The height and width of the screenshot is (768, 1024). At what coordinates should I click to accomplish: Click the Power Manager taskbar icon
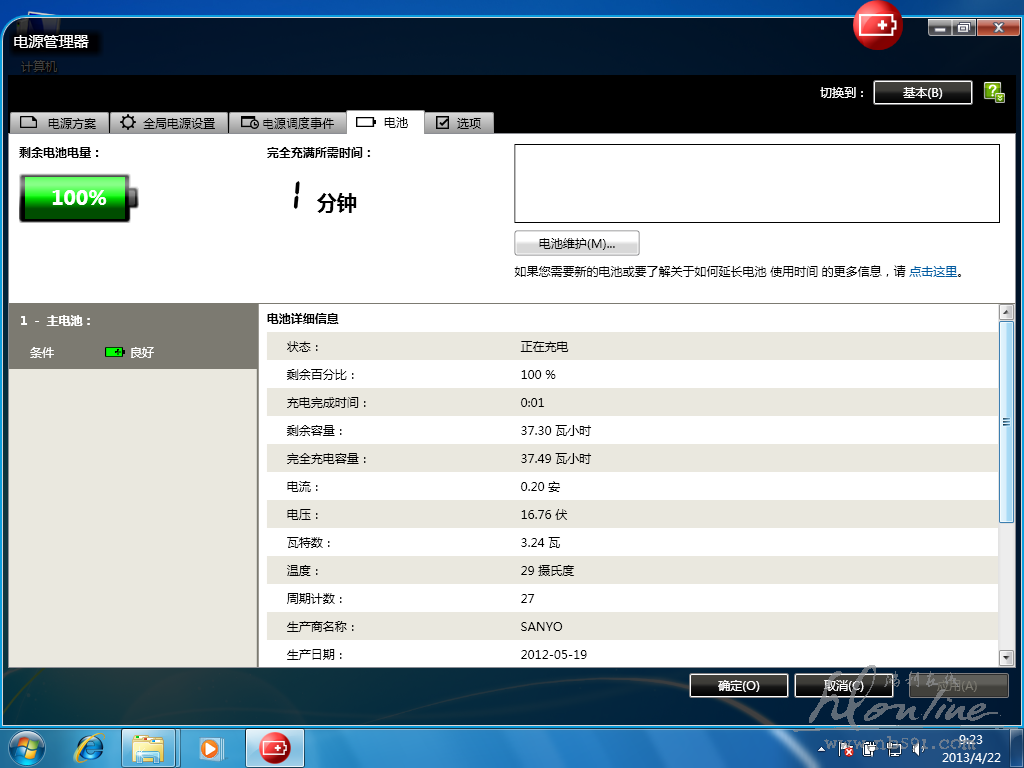pyautogui.click(x=274, y=748)
